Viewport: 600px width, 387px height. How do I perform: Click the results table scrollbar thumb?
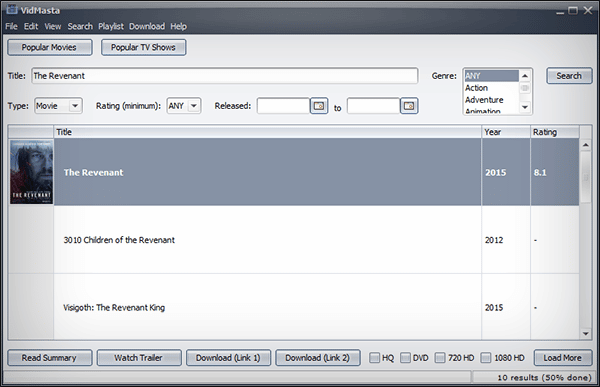pyautogui.click(x=585, y=177)
